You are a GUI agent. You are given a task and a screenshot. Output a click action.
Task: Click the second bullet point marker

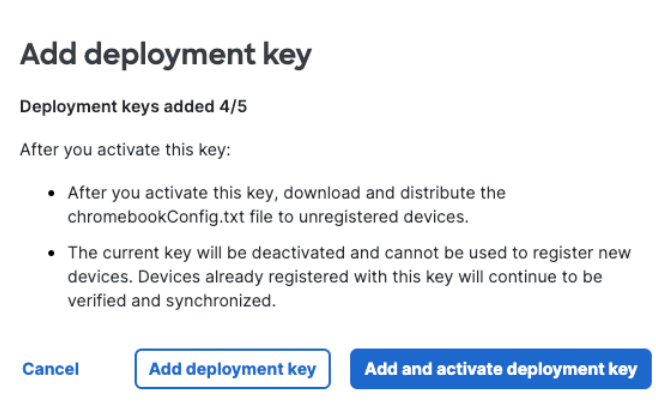pyautogui.click(x=51, y=253)
